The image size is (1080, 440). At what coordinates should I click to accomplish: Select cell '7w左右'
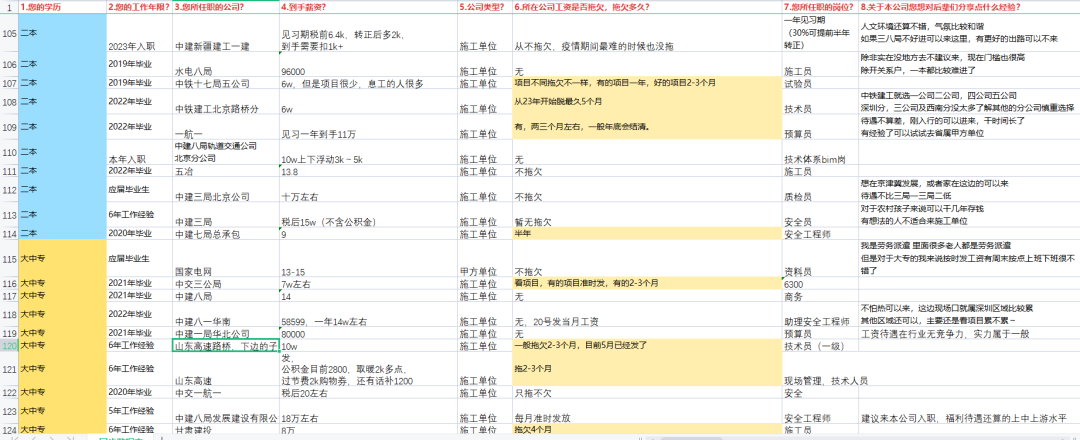[x=368, y=284]
